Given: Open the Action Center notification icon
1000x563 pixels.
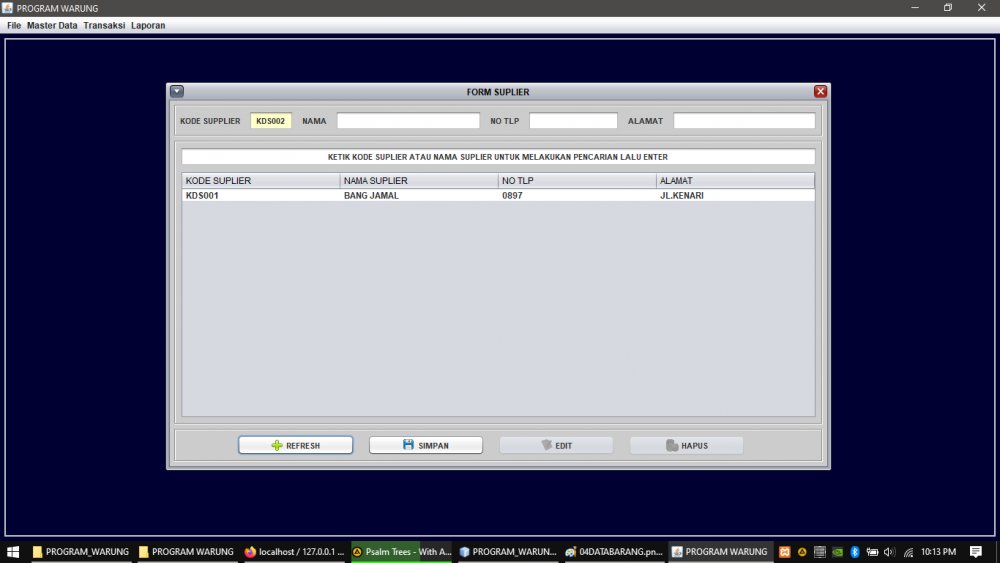Looking at the screenshot, I should tap(976, 552).
